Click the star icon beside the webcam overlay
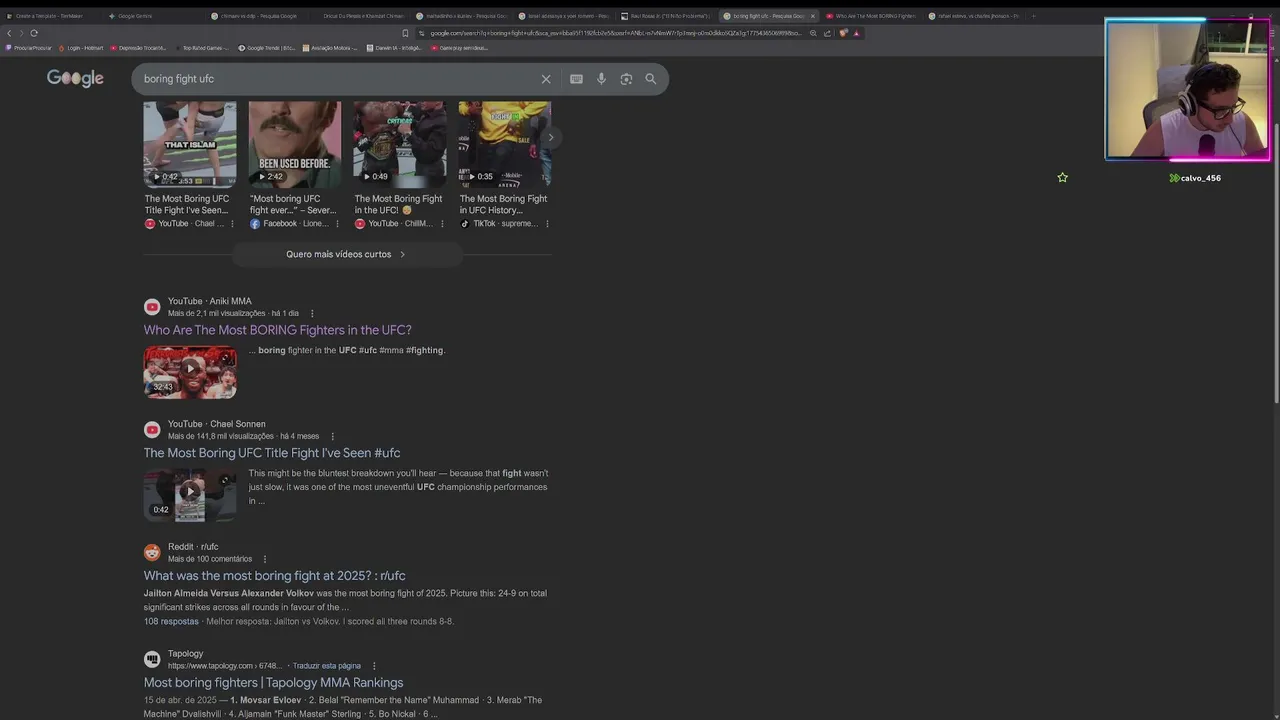The height and width of the screenshot is (720, 1280). tap(1063, 178)
